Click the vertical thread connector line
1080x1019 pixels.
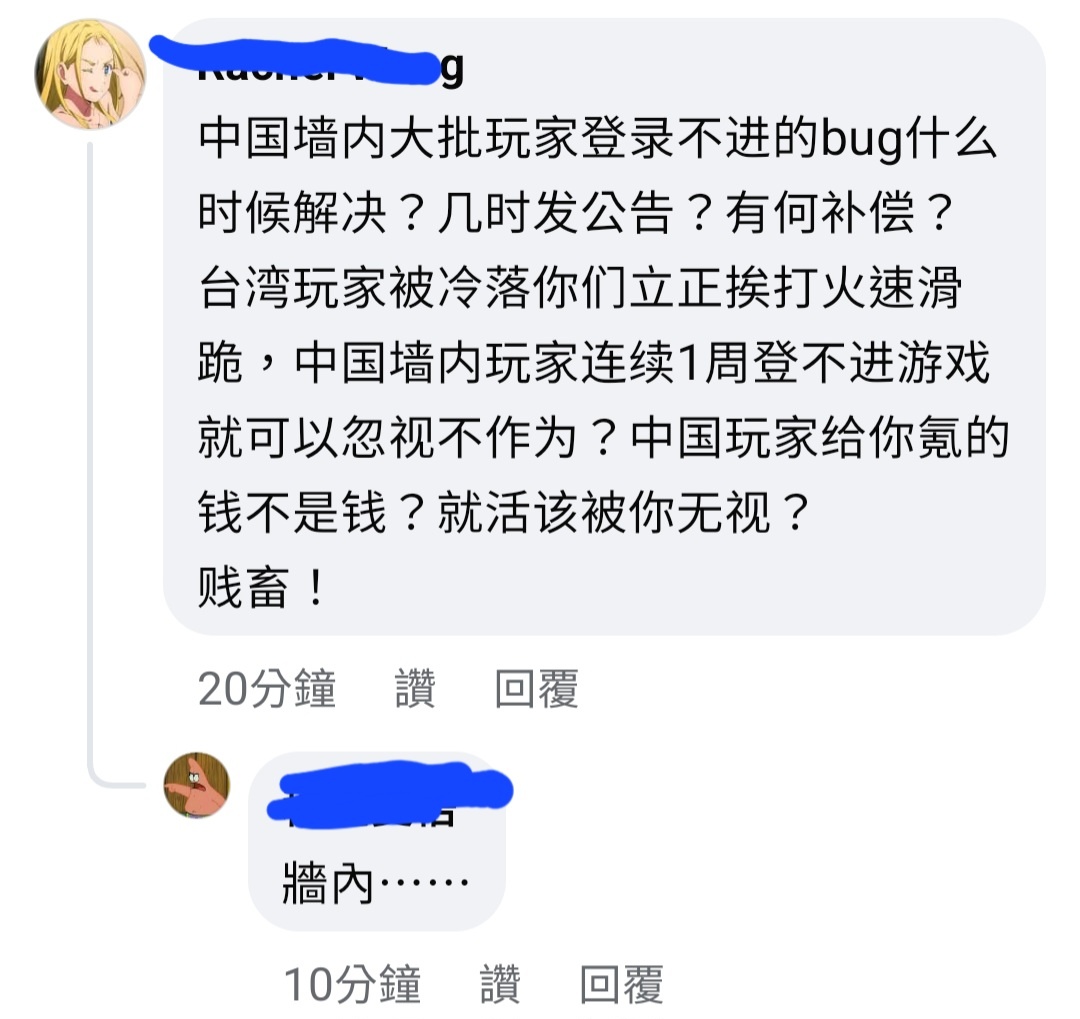click(x=91, y=455)
